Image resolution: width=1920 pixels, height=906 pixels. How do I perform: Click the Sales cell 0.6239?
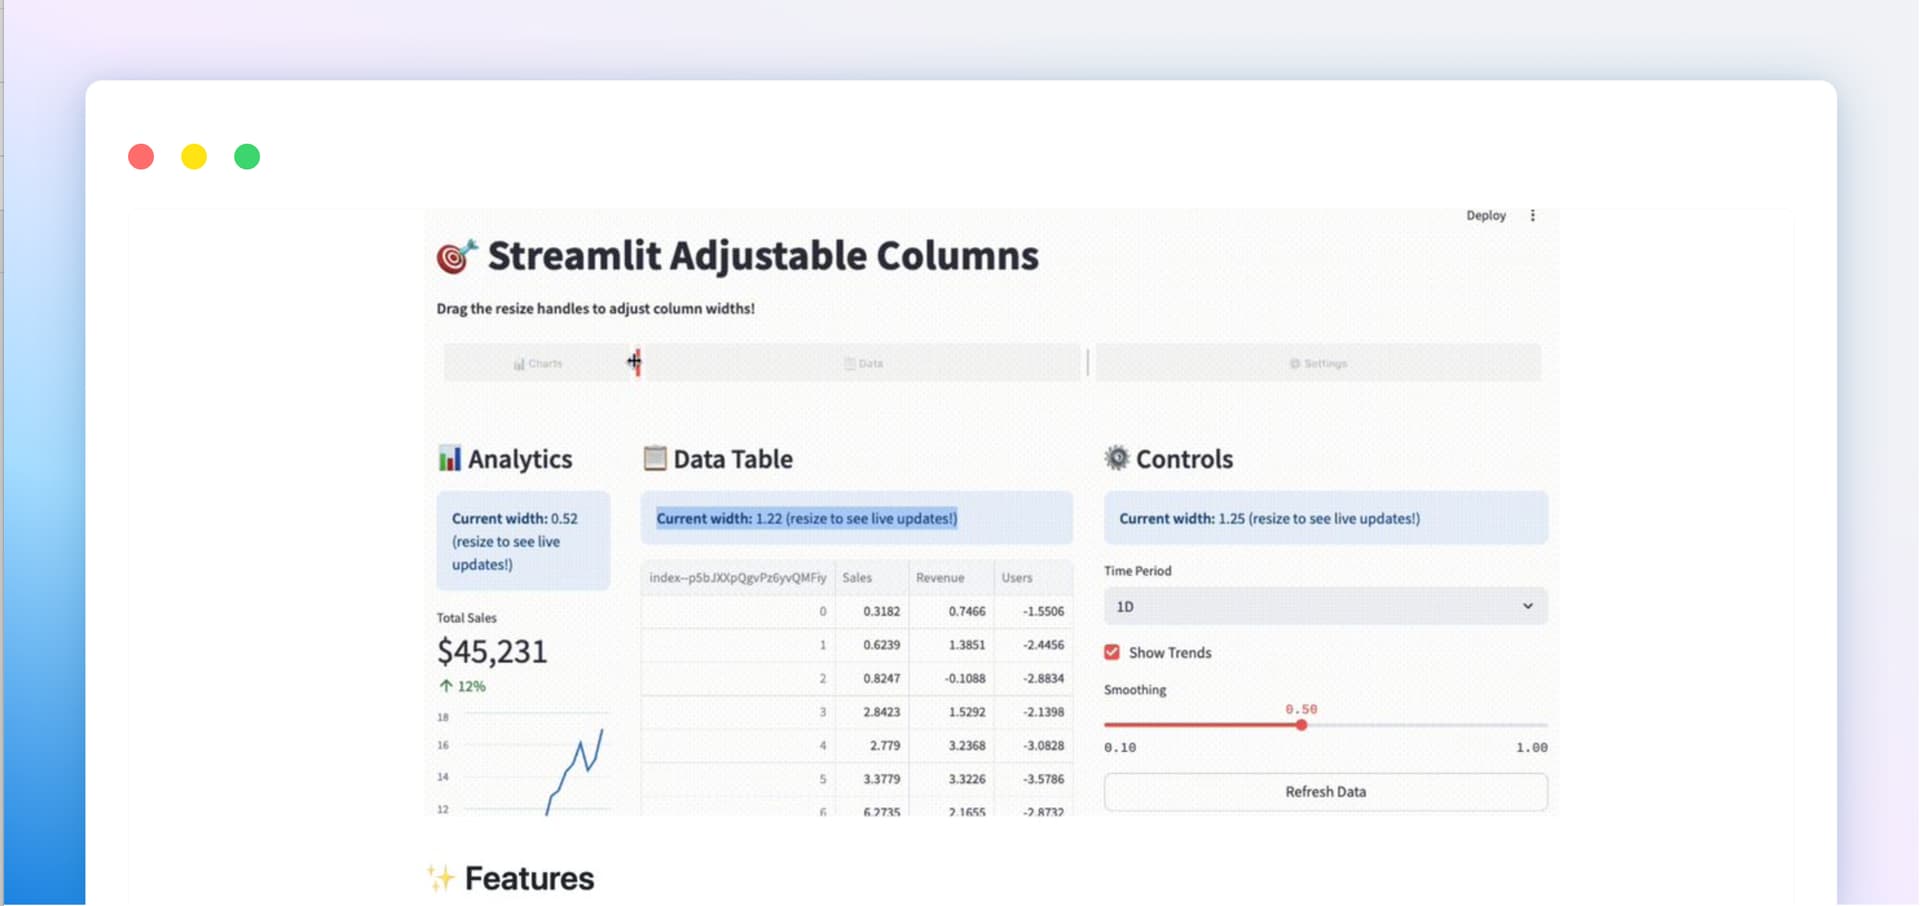click(871, 645)
